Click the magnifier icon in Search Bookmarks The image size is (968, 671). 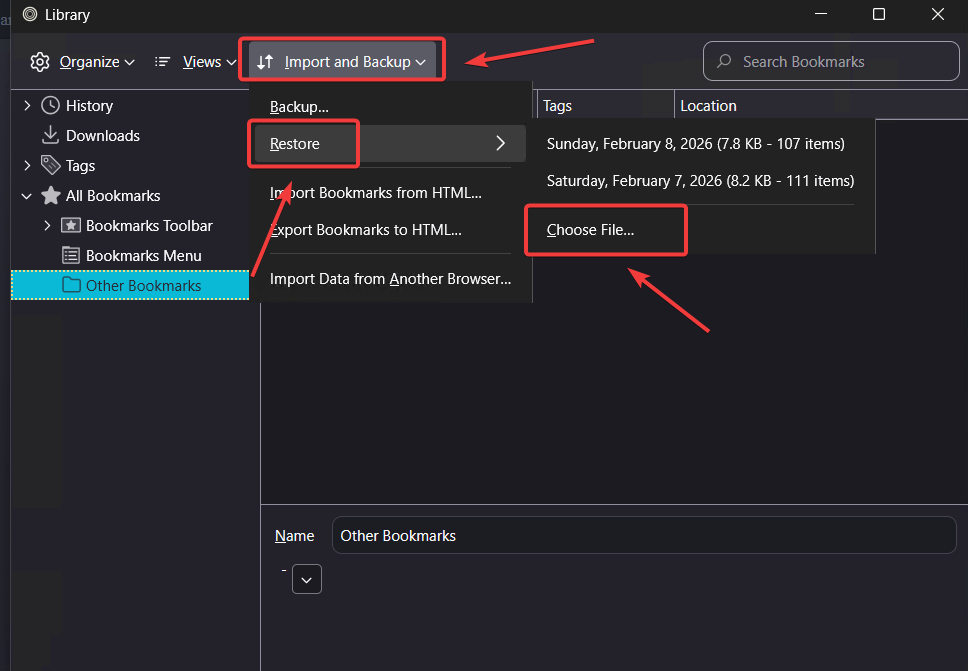(723, 61)
